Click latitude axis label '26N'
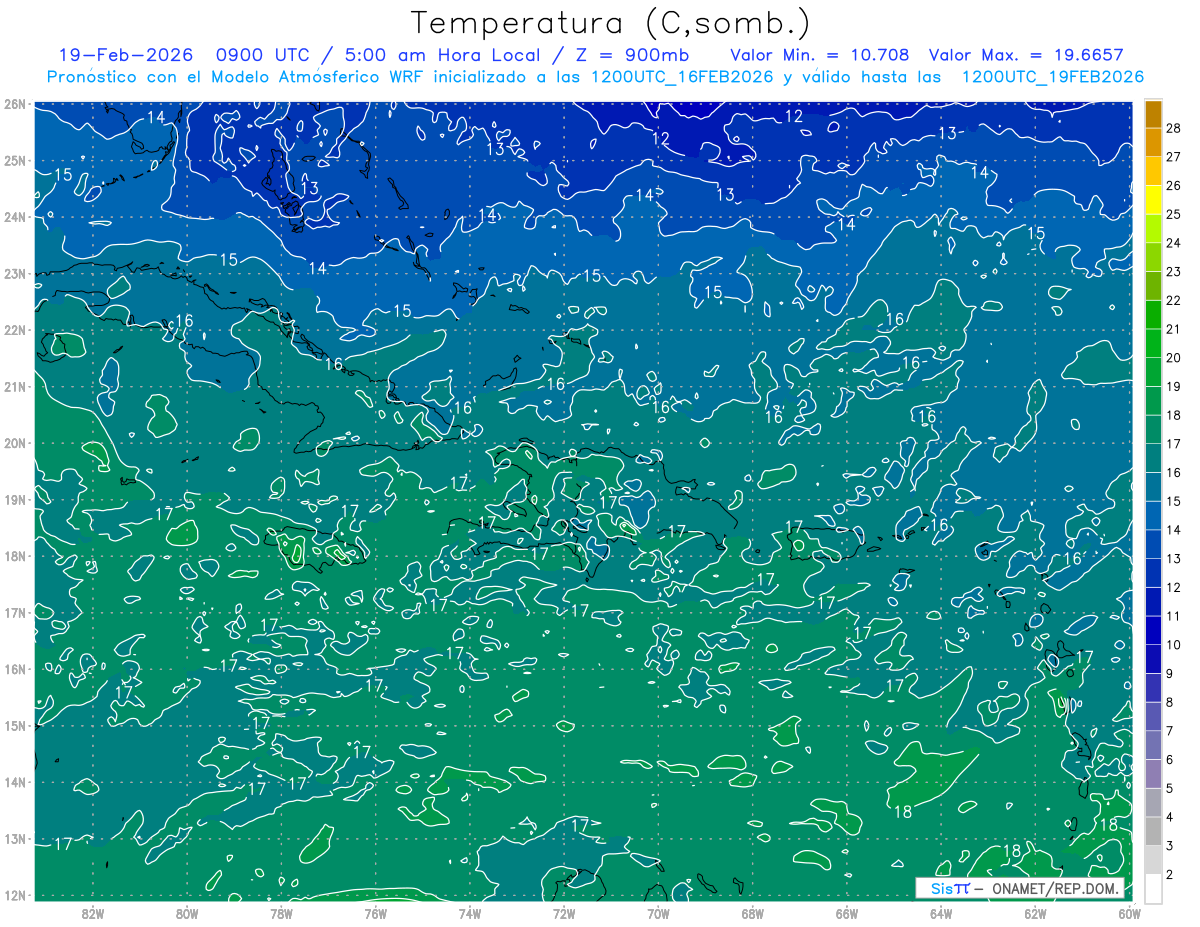Image resolution: width=1200 pixels, height=927 pixels. point(14,104)
